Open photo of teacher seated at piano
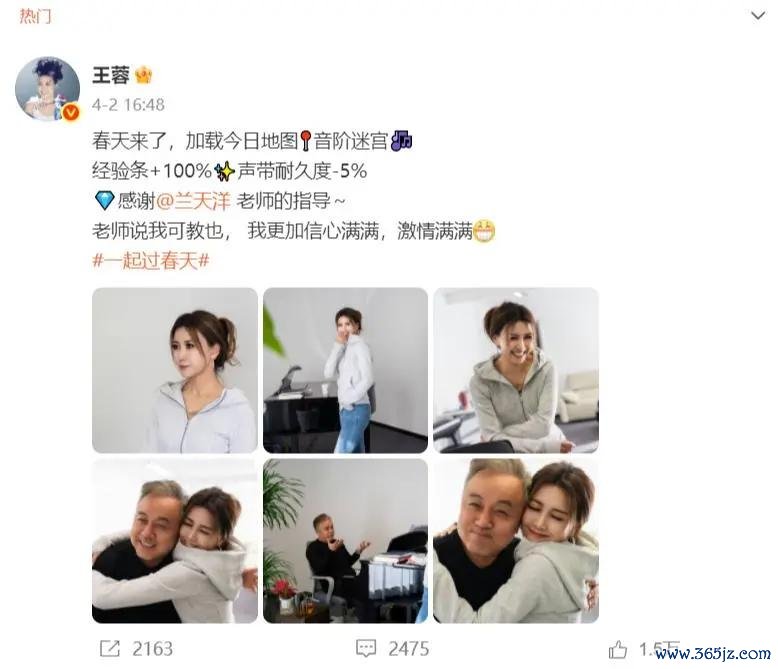The width and height of the screenshot is (778, 669). coord(345,541)
